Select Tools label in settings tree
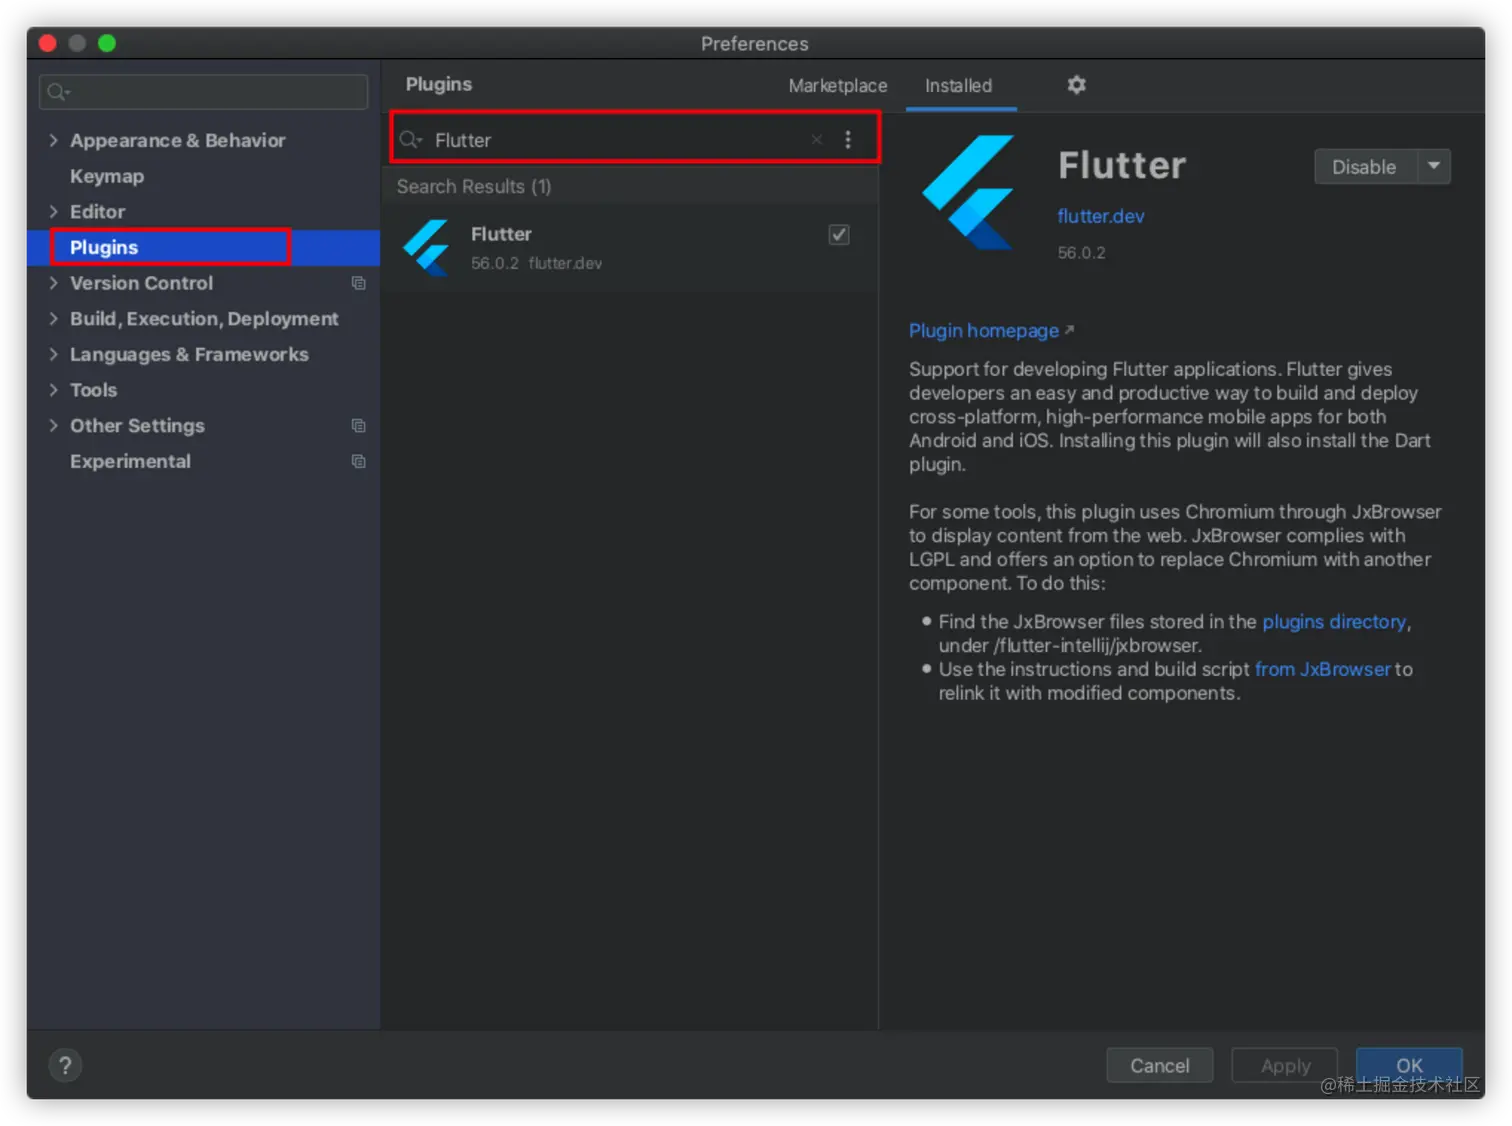Image resolution: width=1512 pixels, height=1126 pixels. tap(93, 390)
